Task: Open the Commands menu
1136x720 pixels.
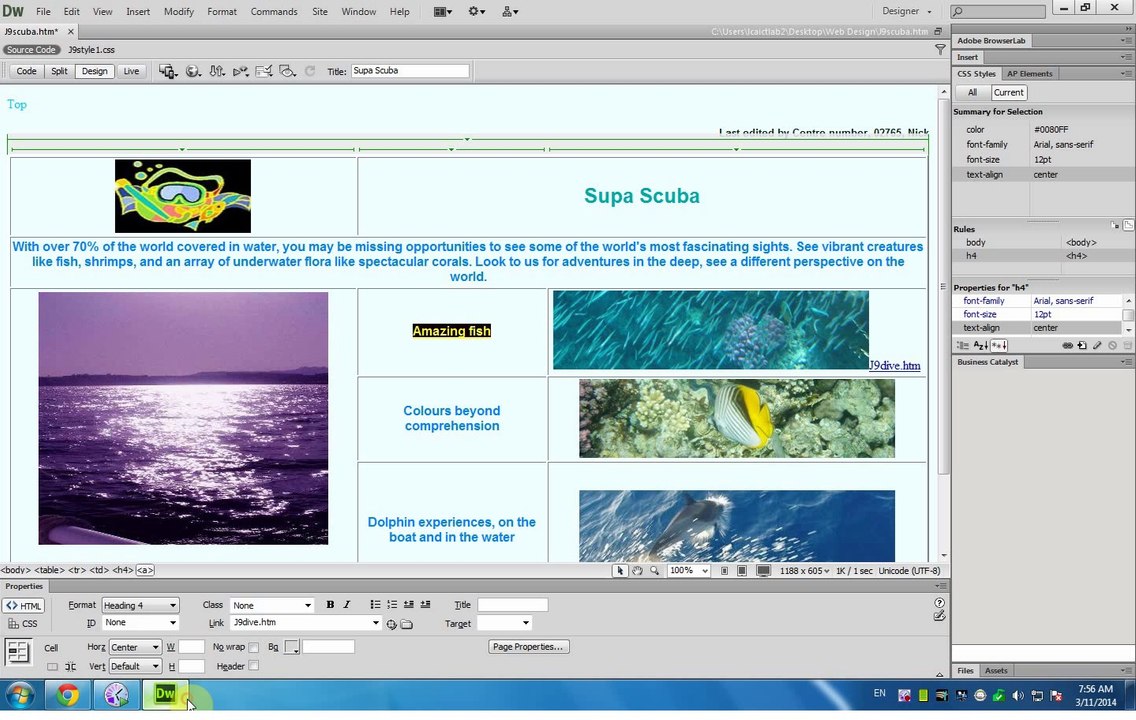Action: pyautogui.click(x=274, y=12)
